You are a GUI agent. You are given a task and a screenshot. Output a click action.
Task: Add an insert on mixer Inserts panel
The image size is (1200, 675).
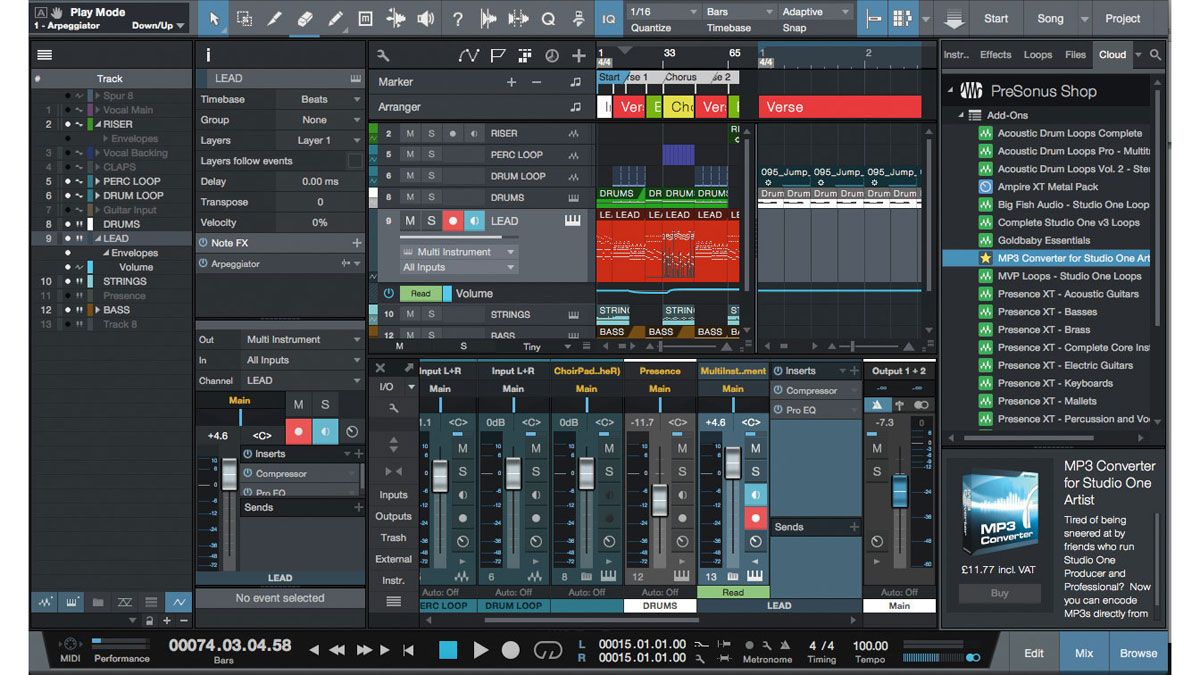tap(854, 371)
